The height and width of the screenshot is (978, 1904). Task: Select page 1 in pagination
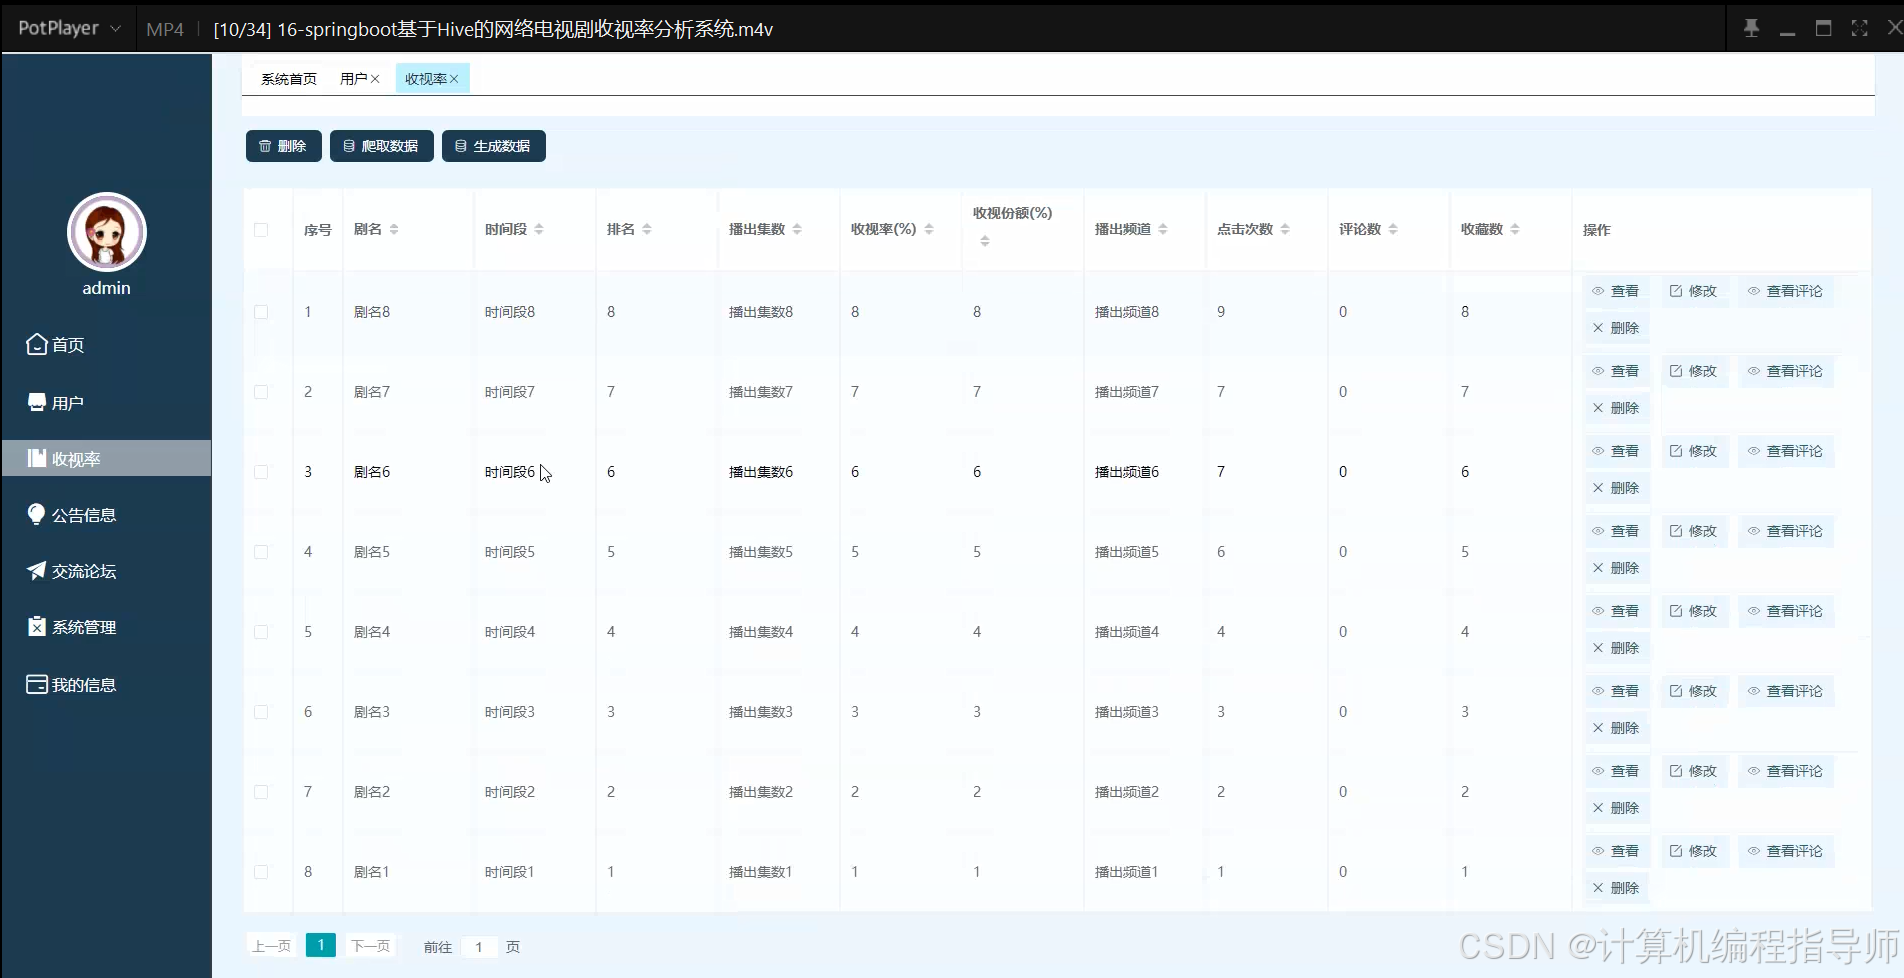point(321,945)
